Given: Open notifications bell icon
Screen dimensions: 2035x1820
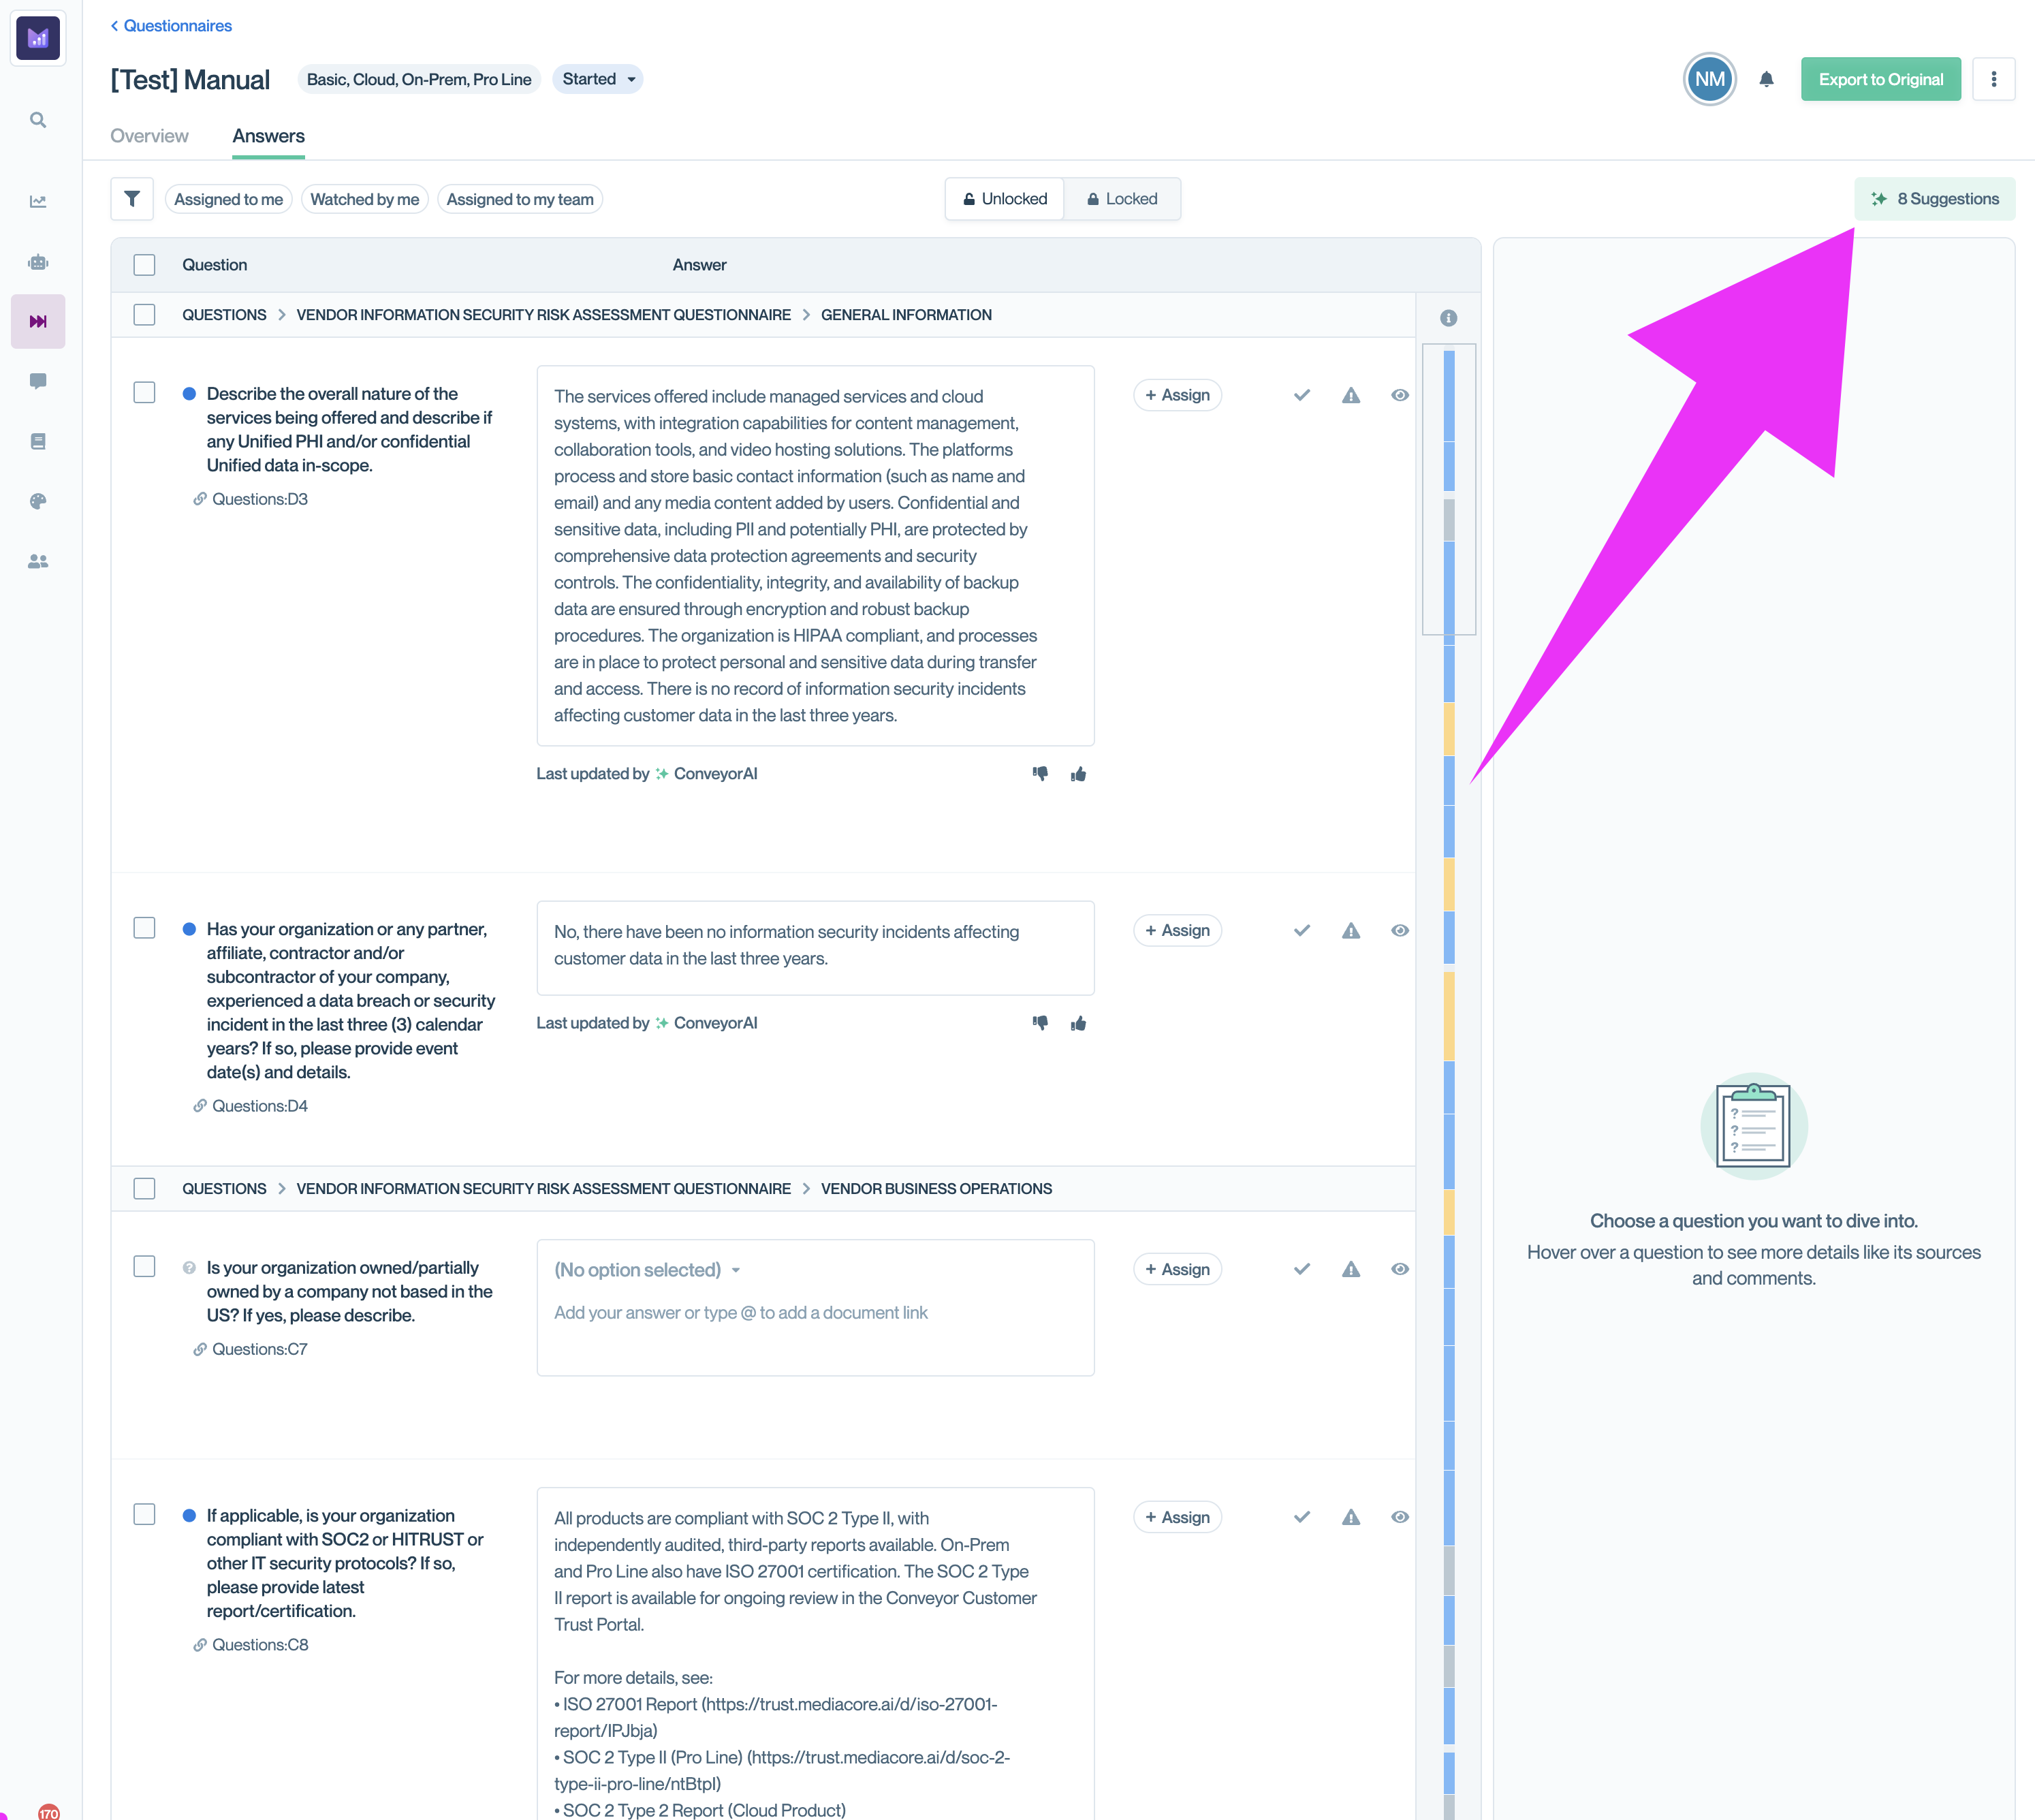Looking at the screenshot, I should [x=1766, y=80].
